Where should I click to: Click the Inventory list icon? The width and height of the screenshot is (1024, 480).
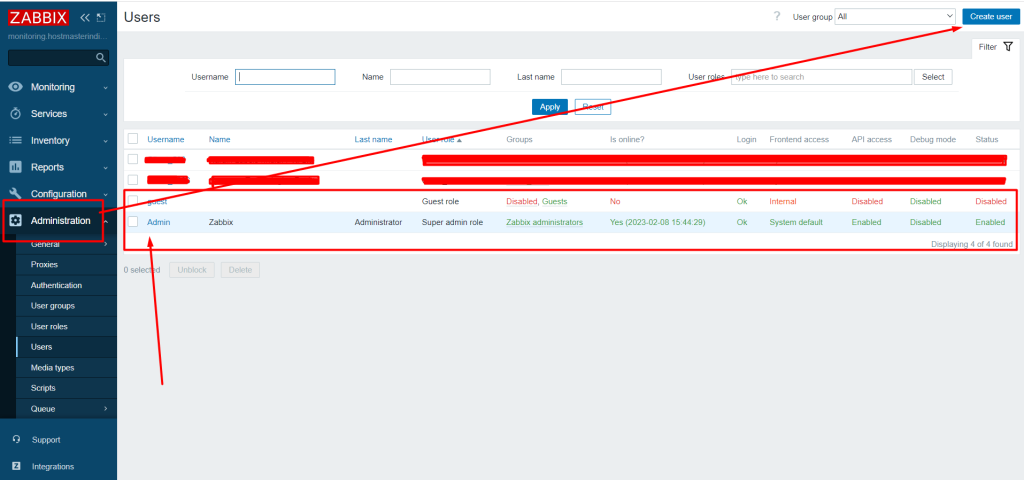(15, 141)
